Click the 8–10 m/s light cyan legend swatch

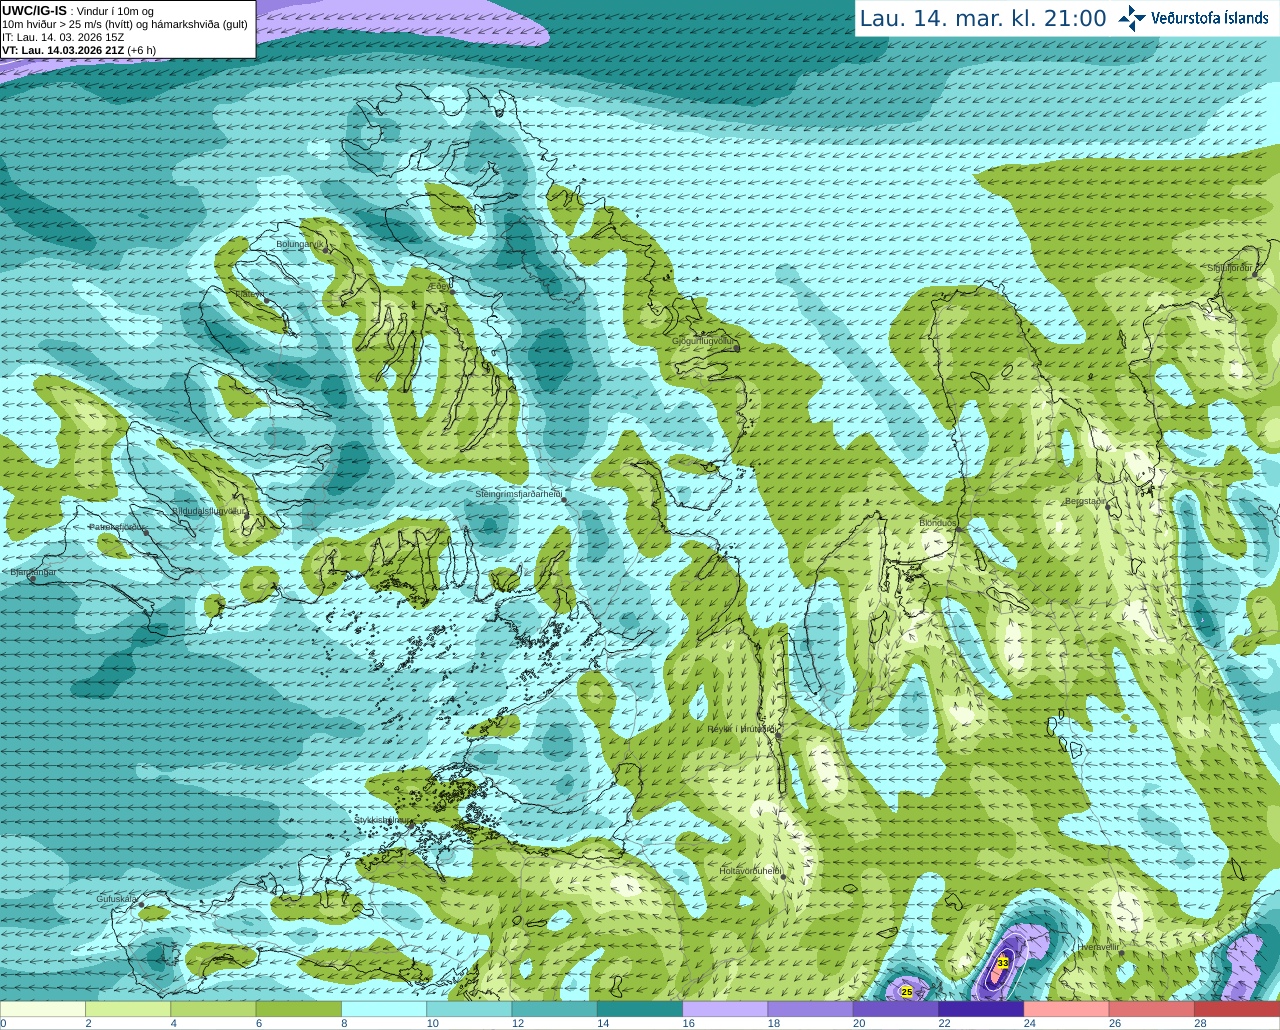tap(384, 1009)
